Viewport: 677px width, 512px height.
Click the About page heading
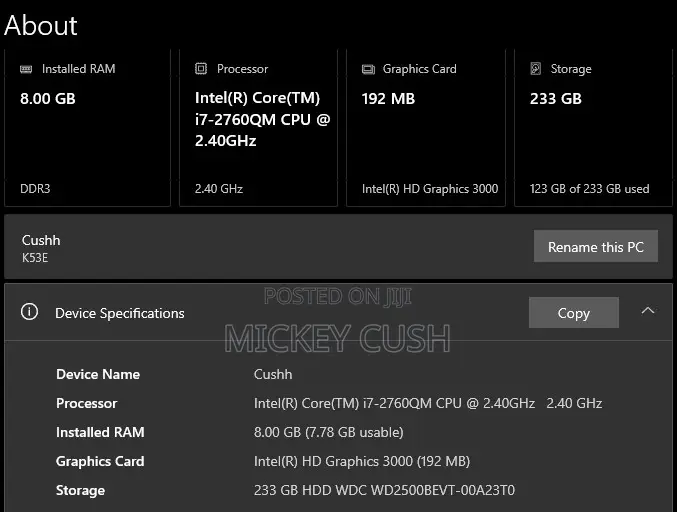(x=41, y=25)
